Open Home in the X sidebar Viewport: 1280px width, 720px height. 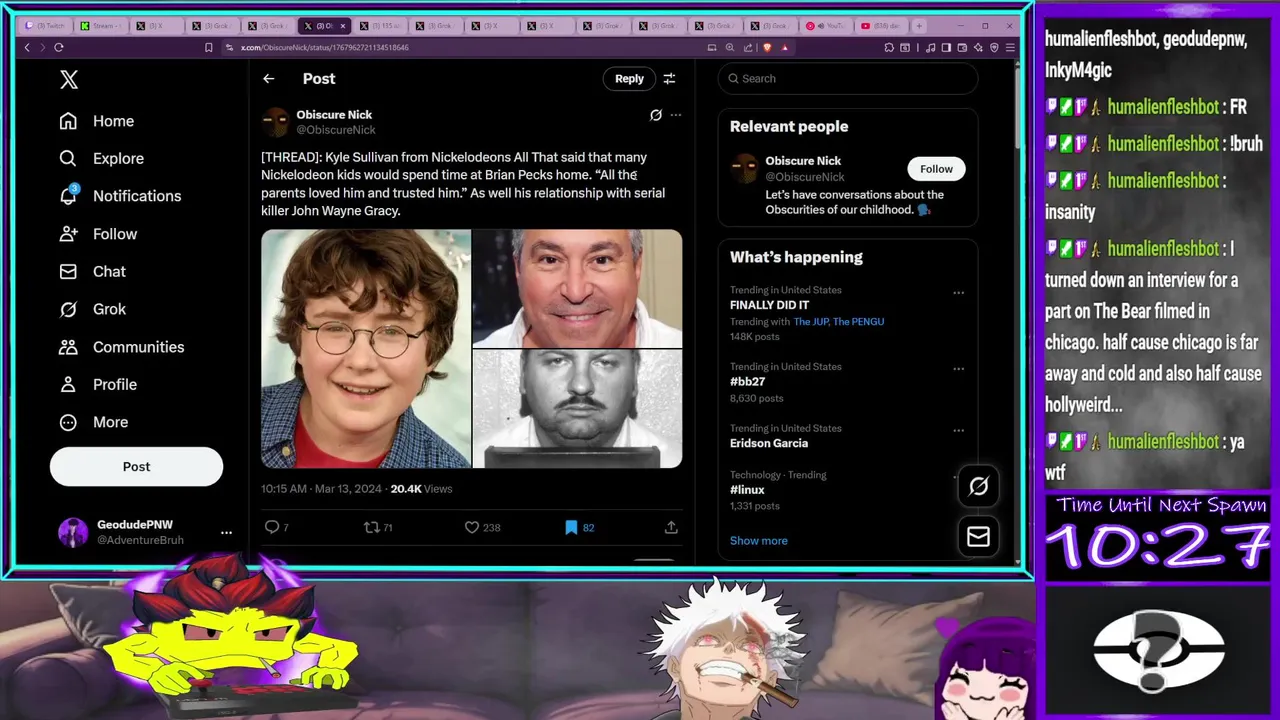97,121
